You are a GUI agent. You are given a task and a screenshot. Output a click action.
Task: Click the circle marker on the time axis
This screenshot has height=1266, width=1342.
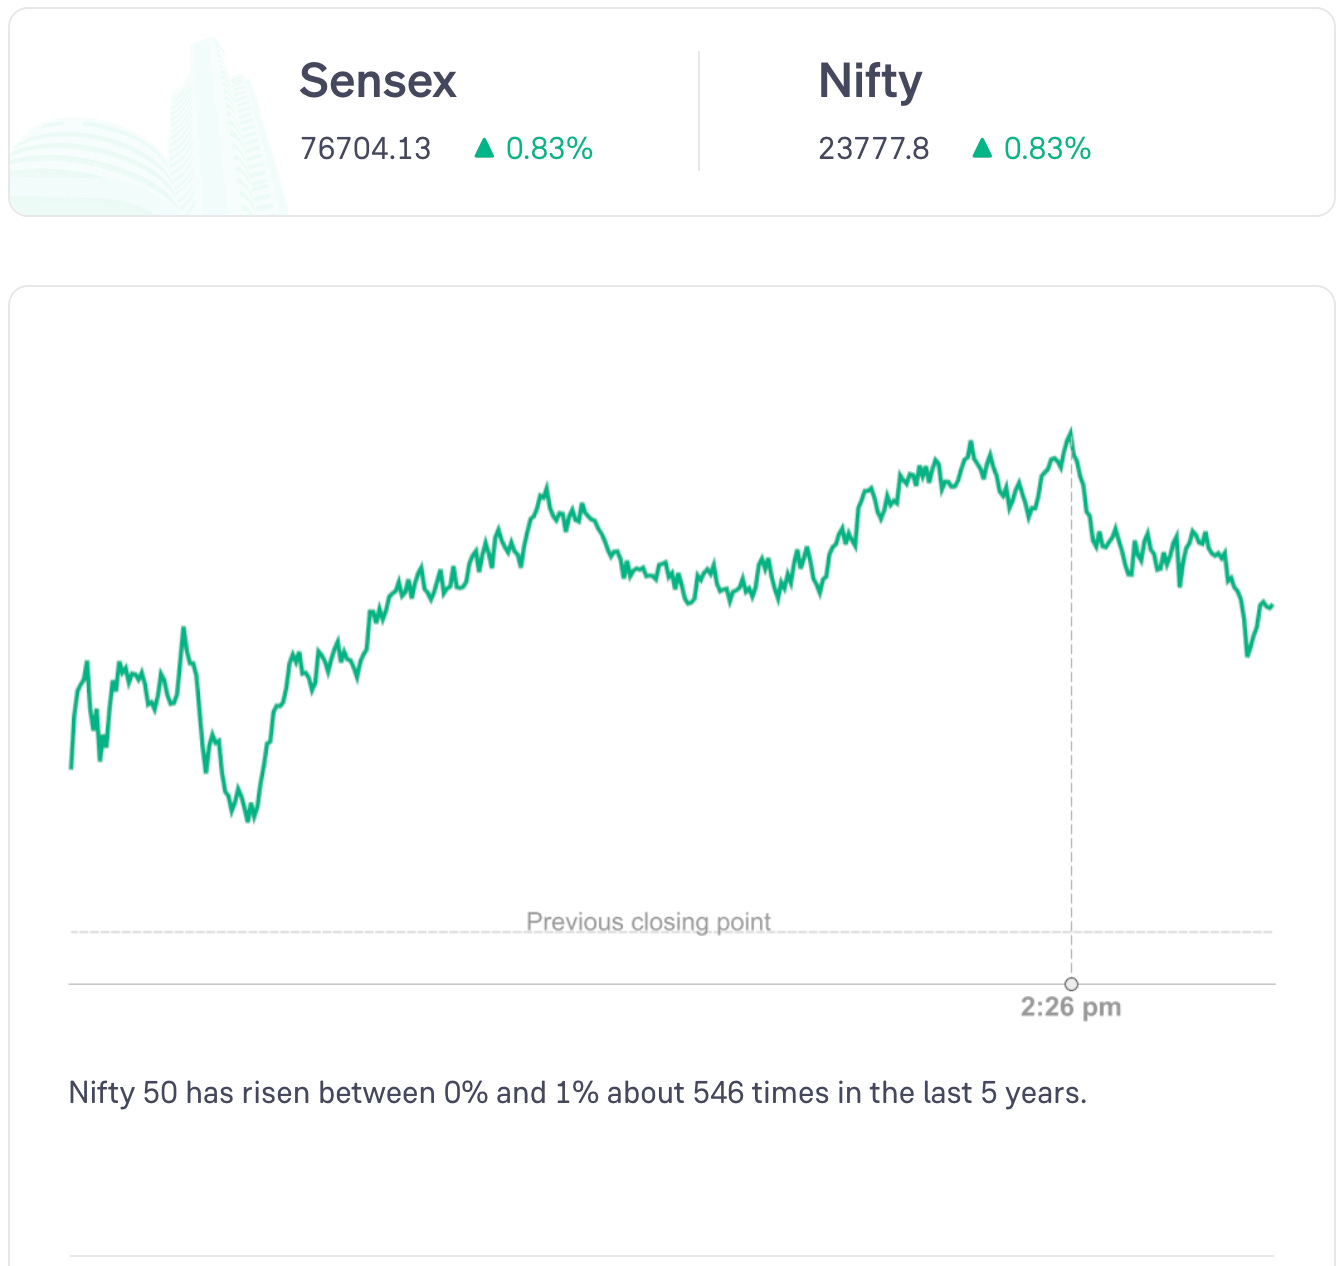[1072, 984]
